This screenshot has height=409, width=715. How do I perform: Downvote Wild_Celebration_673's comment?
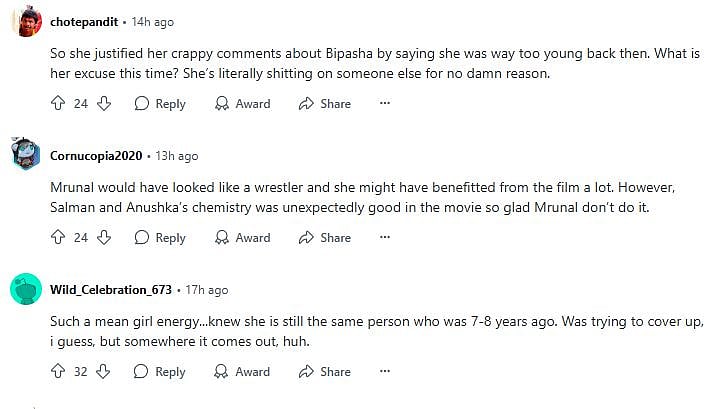tap(104, 372)
